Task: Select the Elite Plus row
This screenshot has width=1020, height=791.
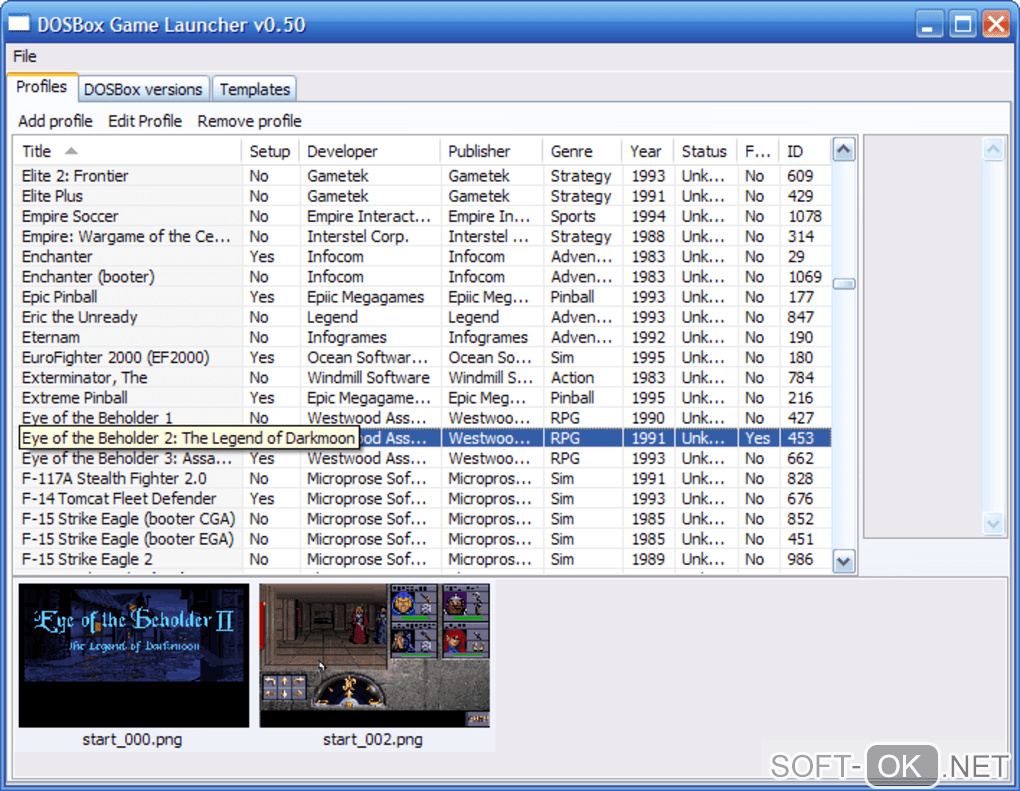Action: pyautogui.click(x=423, y=196)
